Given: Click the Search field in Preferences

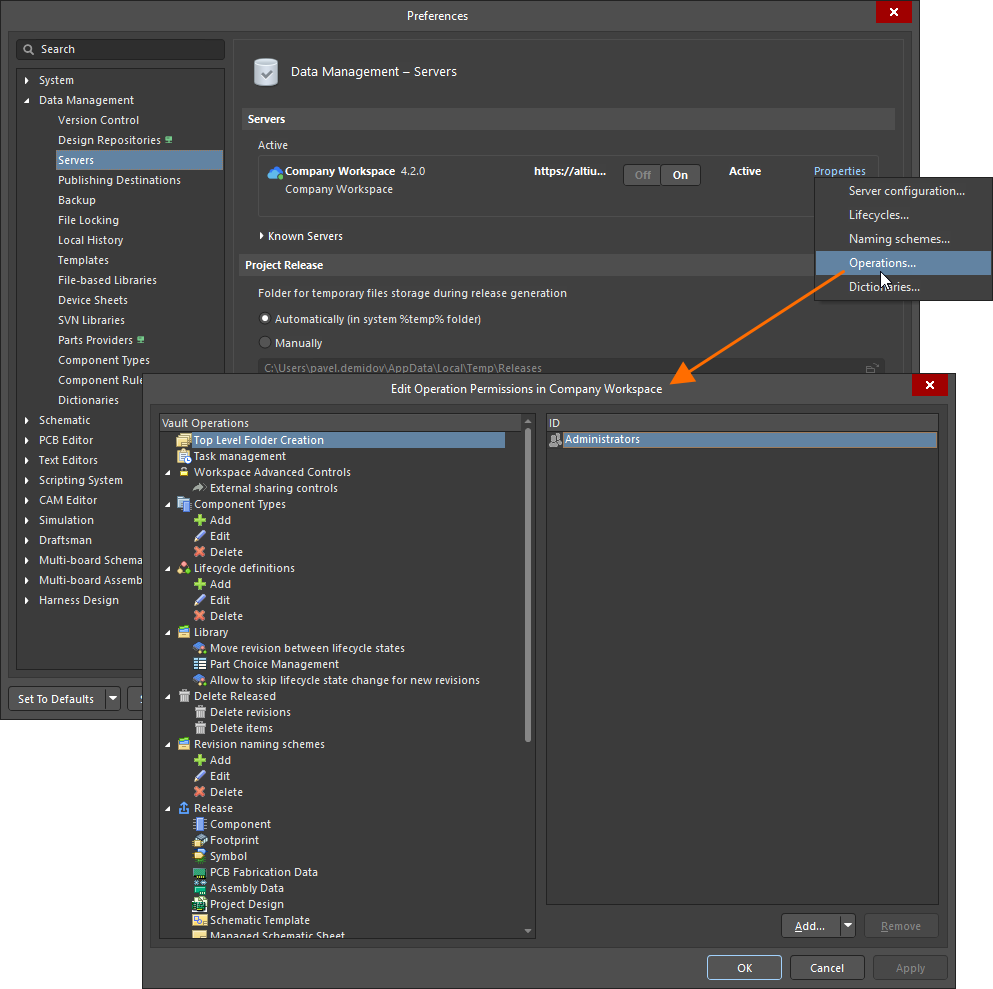Looking at the screenshot, I should [120, 49].
